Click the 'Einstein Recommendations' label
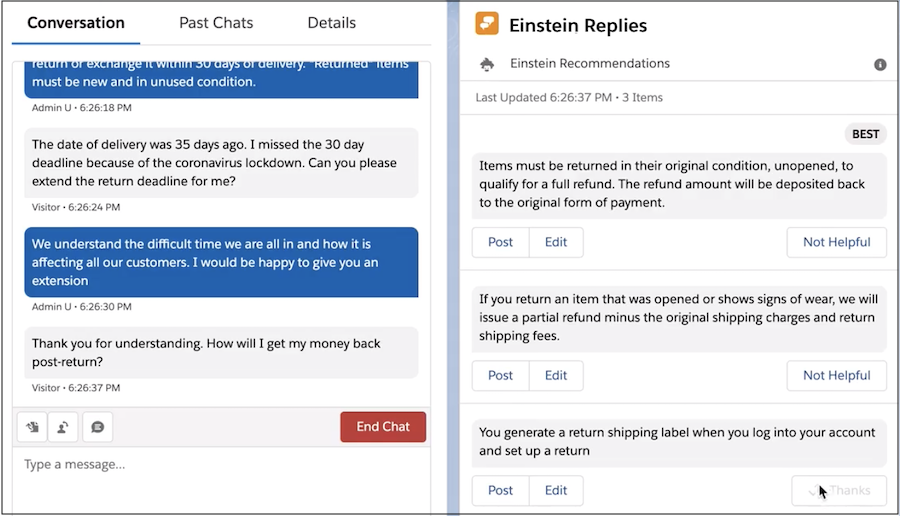This screenshot has width=900, height=516. (x=590, y=64)
